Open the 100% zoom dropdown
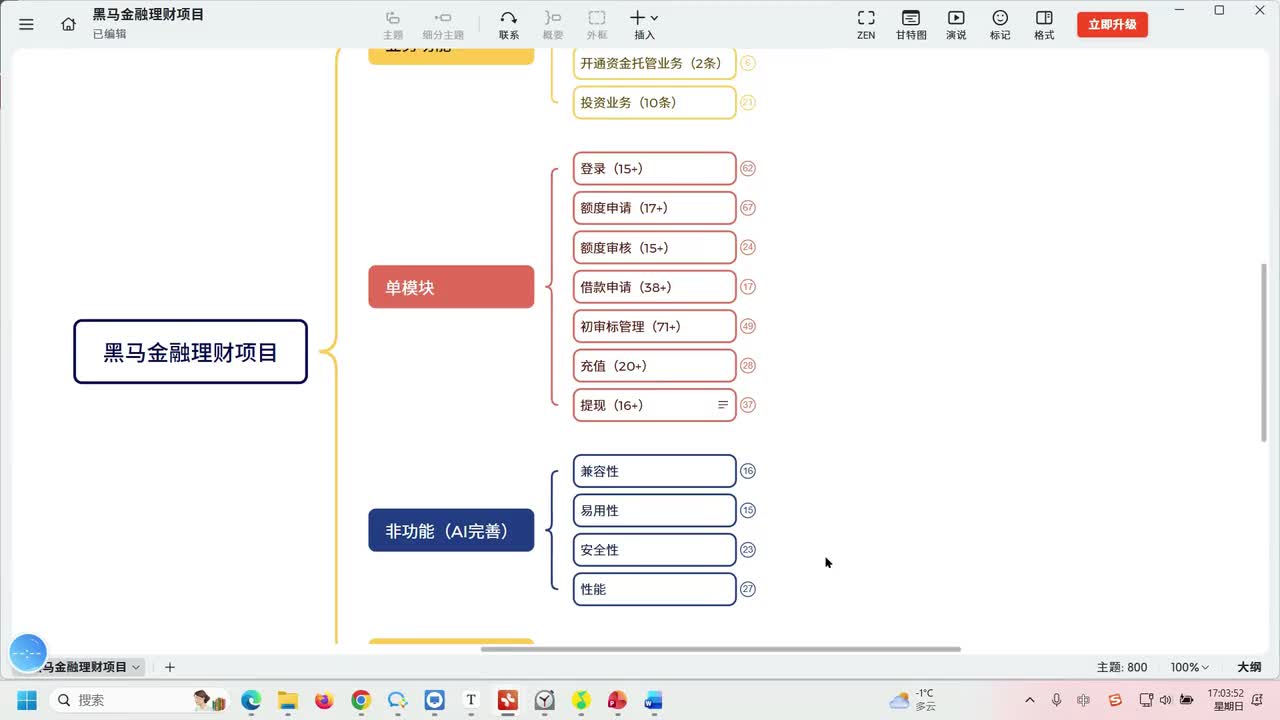 [x=1190, y=667]
